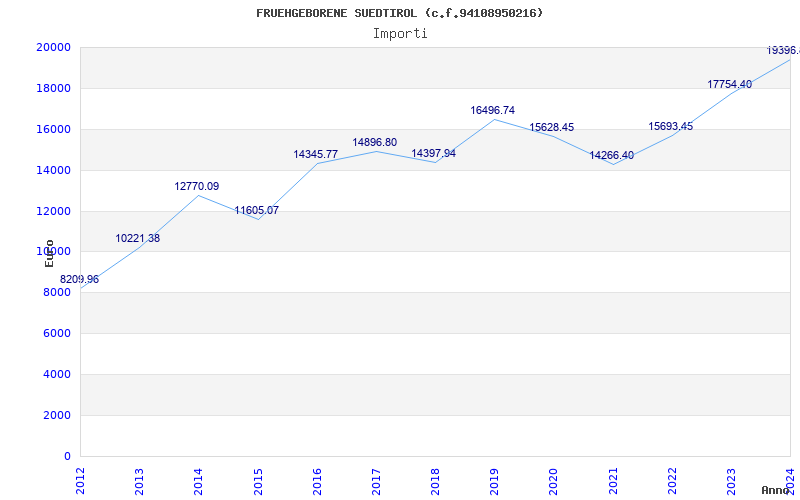
Task: Click the 2019 x-axis label
Action: [x=494, y=481]
